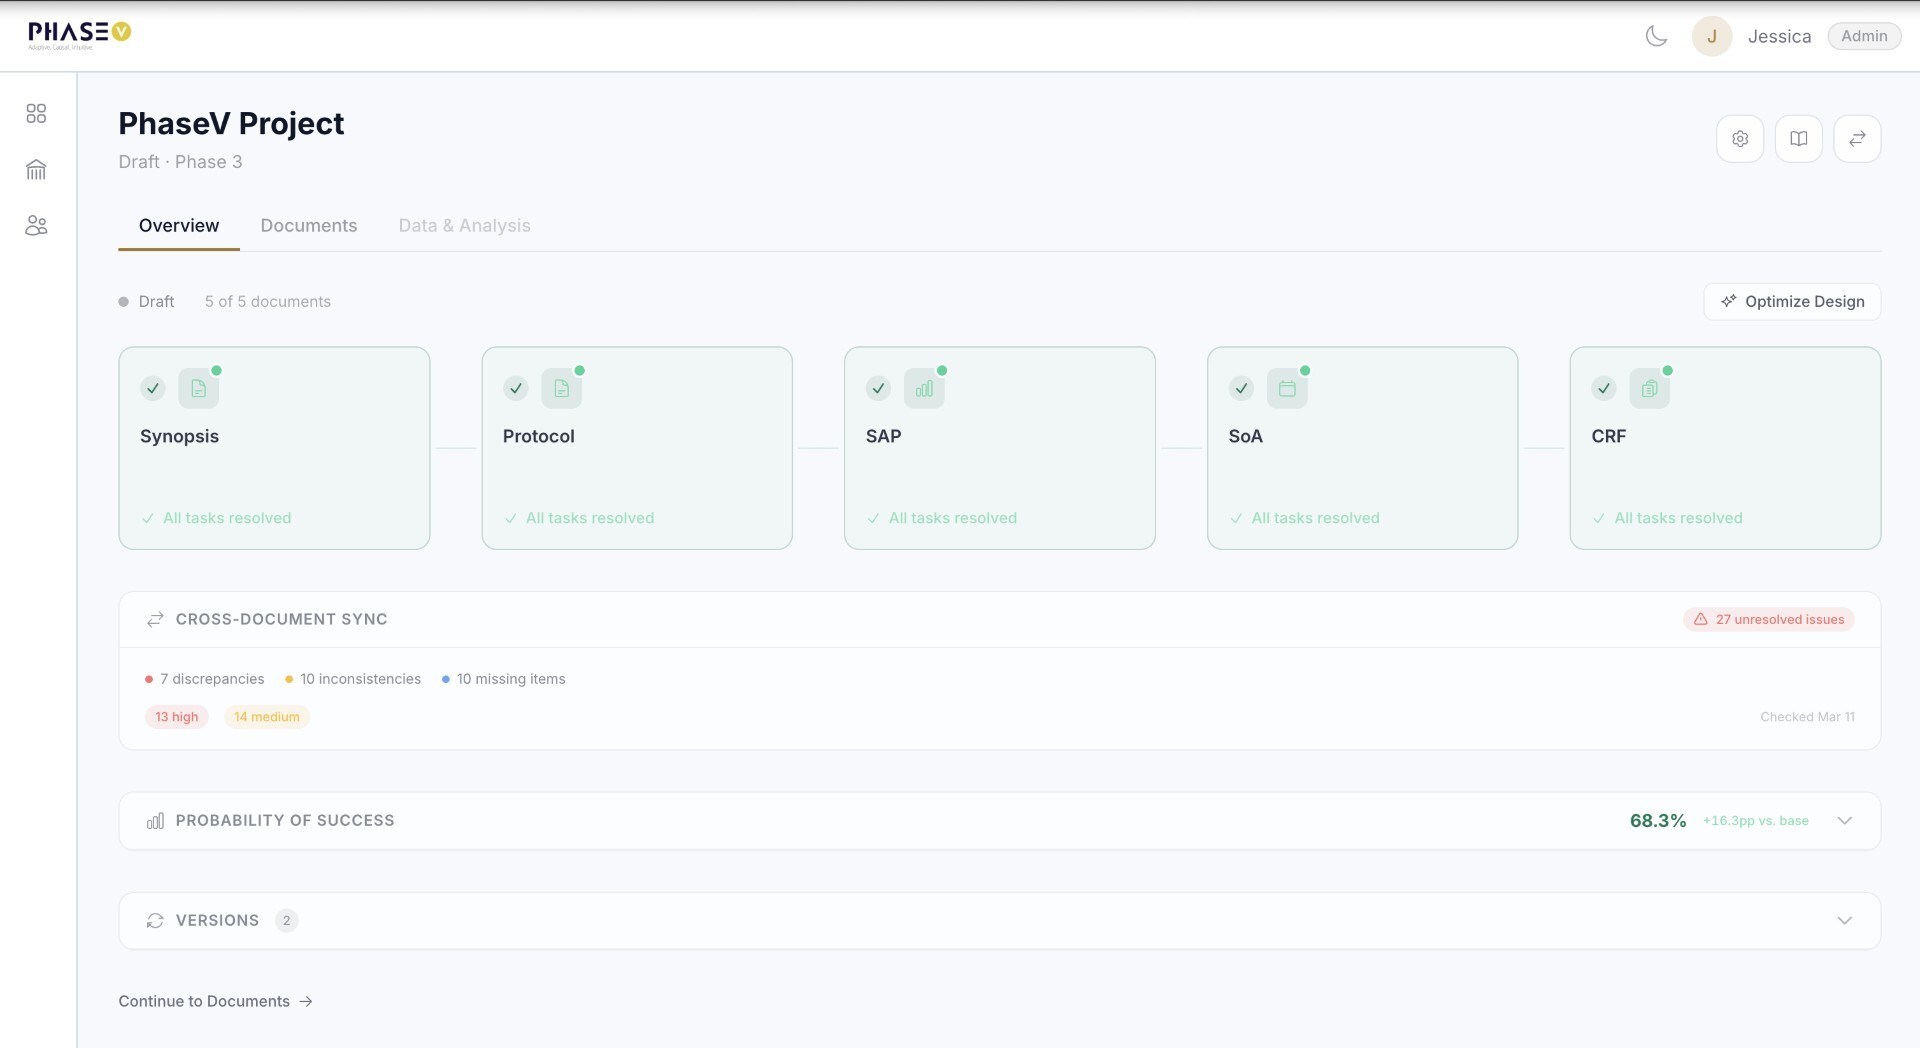Click the CRF checkmark circle

[1604, 389]
